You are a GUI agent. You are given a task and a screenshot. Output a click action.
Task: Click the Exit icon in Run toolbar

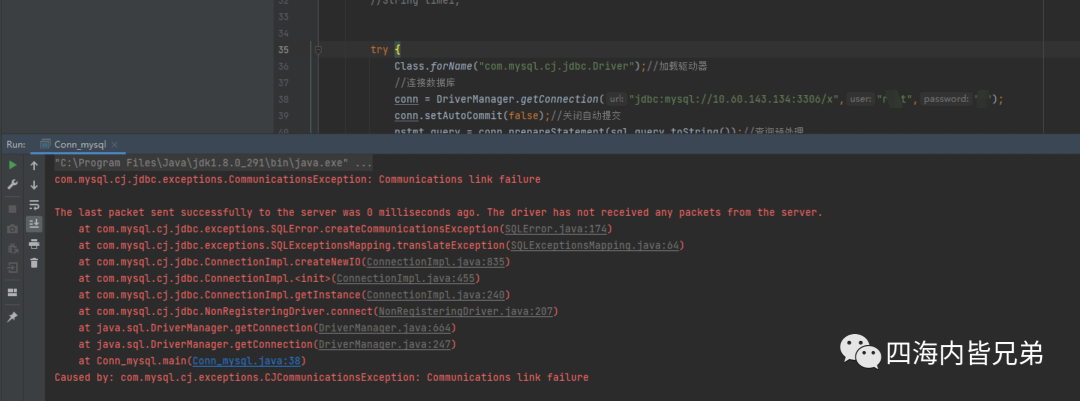point(12,268)
